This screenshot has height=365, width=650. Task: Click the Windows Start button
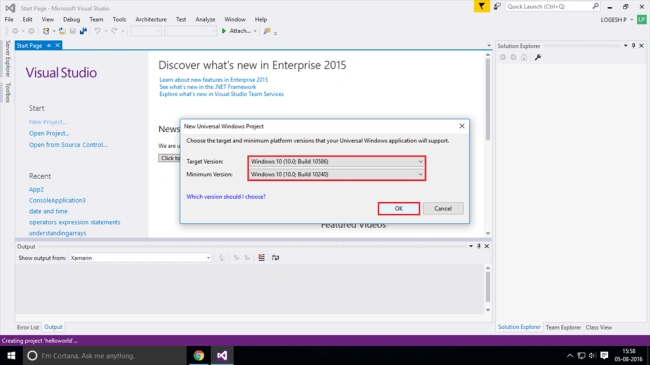pos(11,355)
